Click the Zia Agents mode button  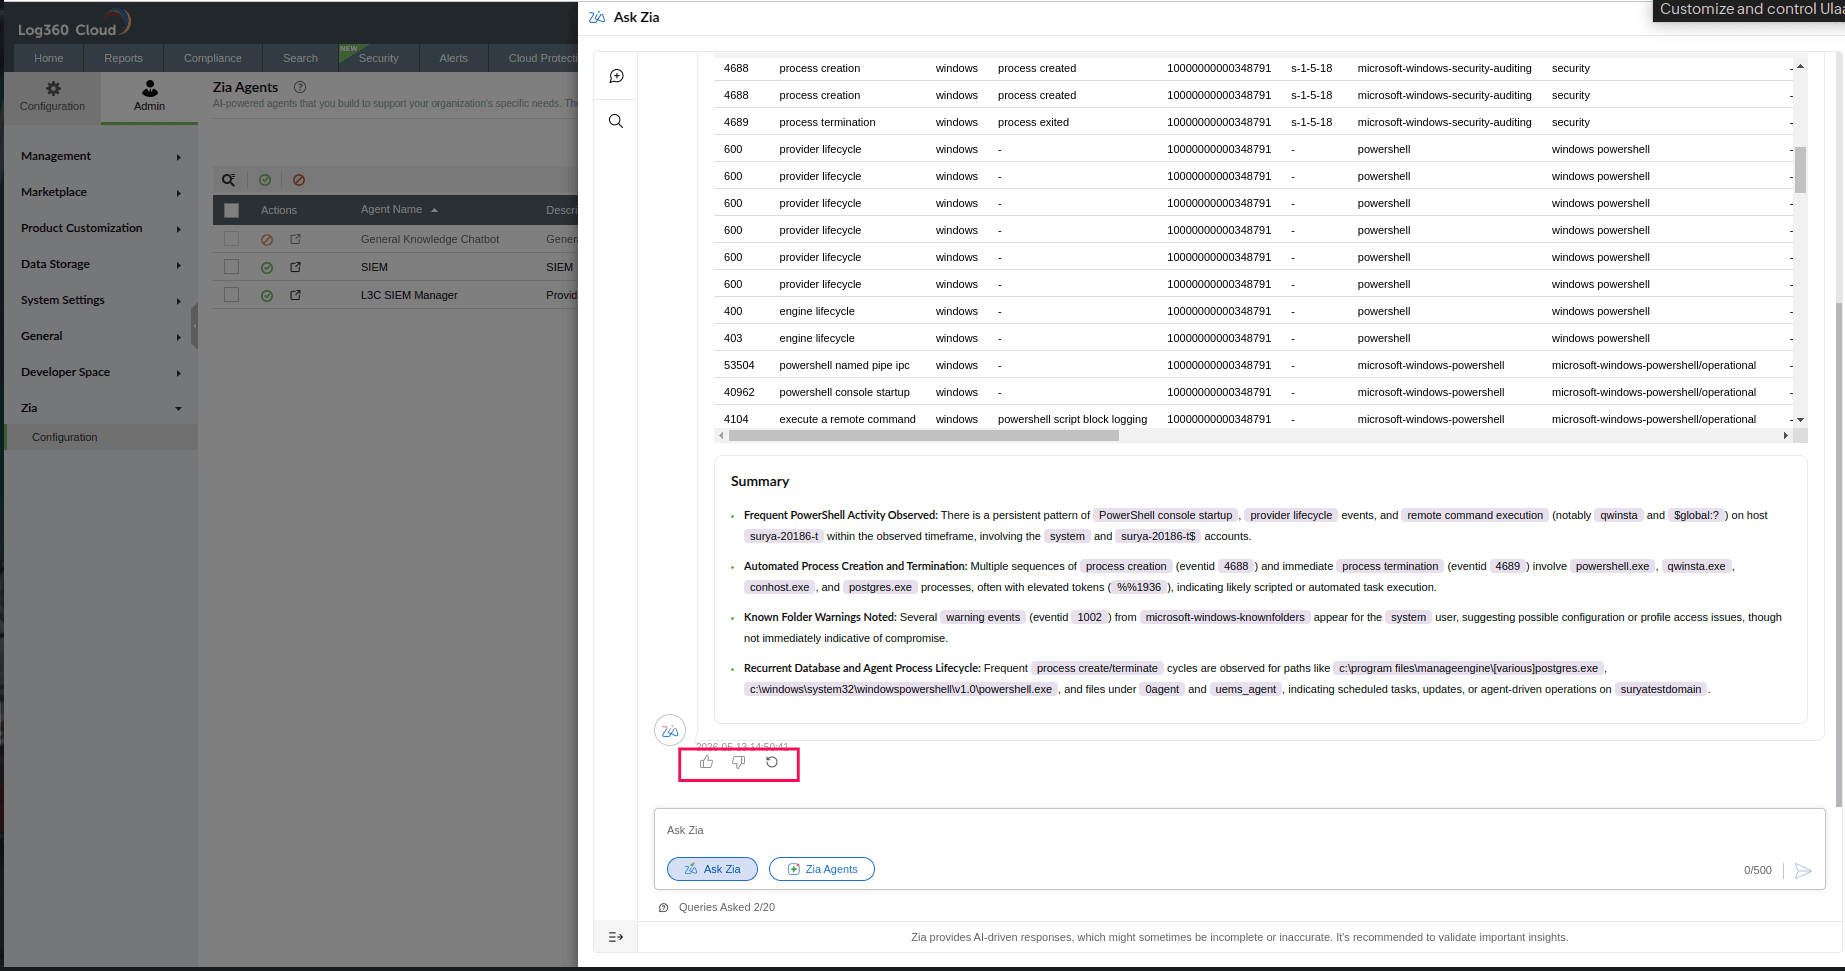pyautogui.click(x=822, y=869)
